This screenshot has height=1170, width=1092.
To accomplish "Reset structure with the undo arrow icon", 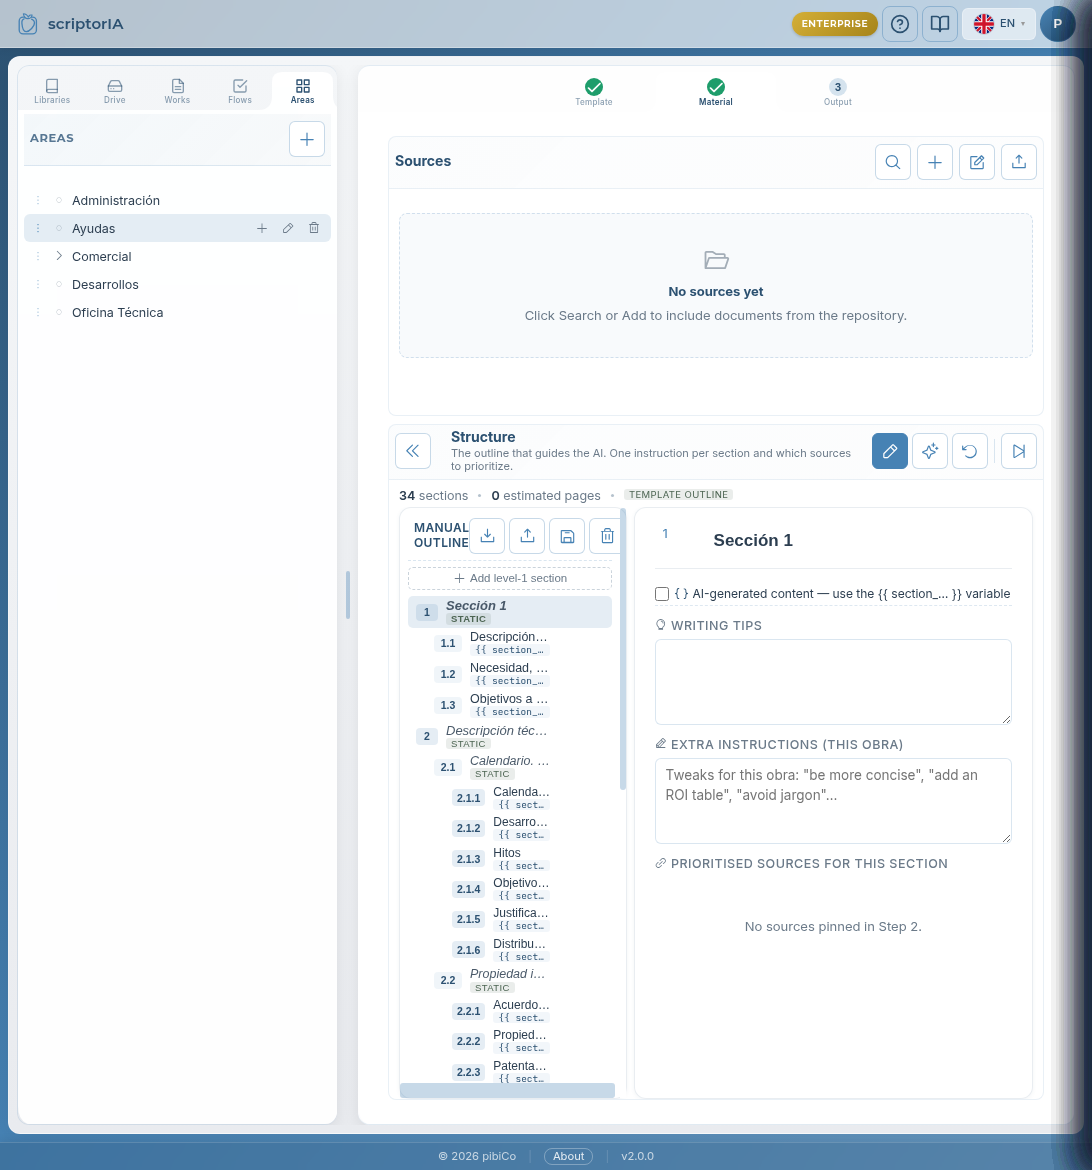I will 970,451.
